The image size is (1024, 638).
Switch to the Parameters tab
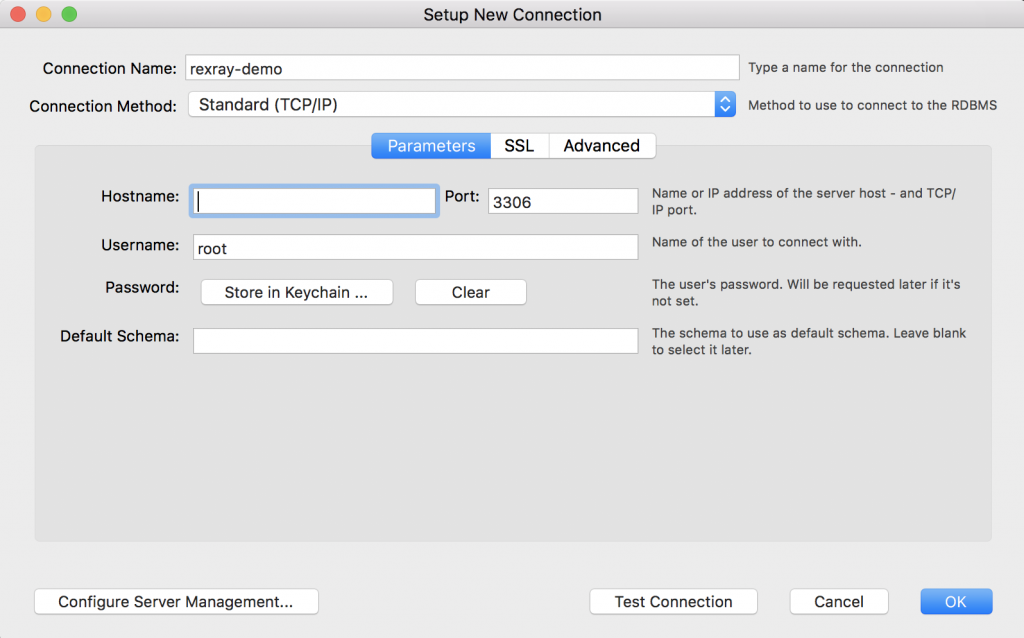point(430,145)
